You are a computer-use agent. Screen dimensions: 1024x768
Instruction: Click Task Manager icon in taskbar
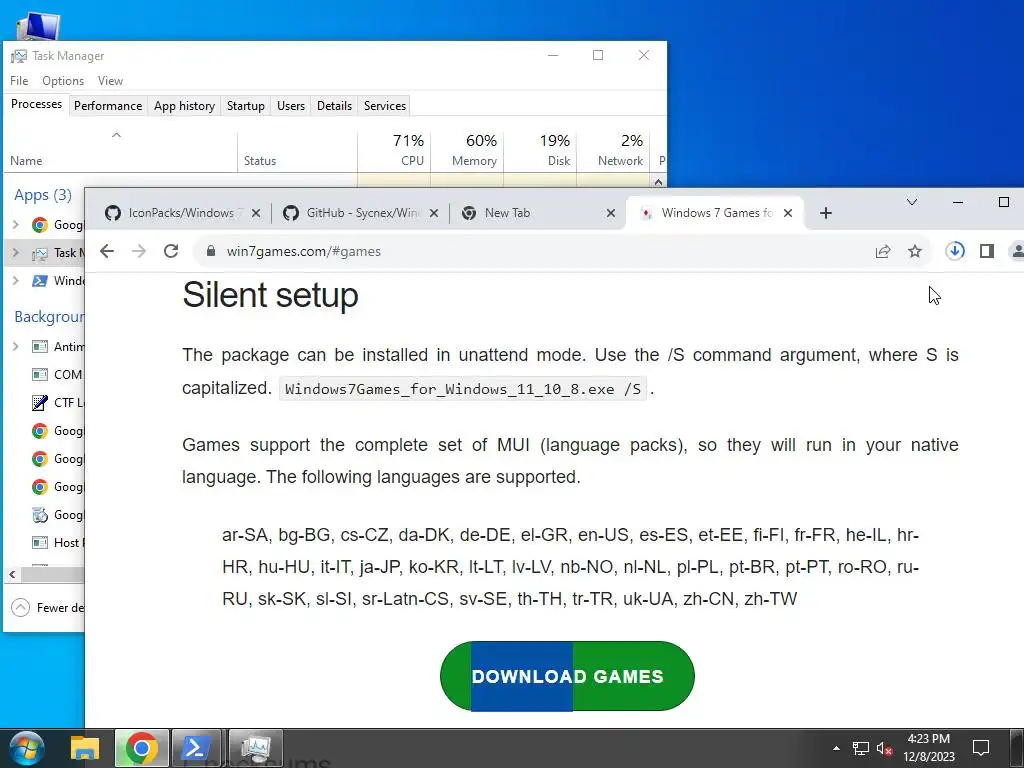point(255,748)
